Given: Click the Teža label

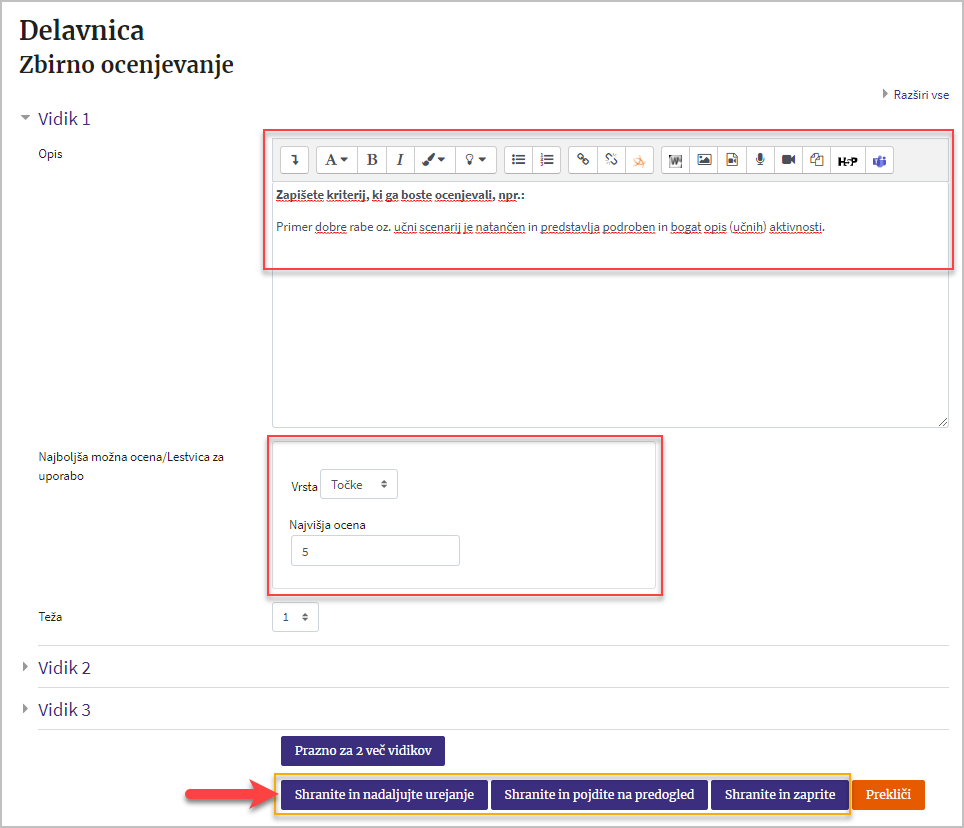Looking at the screenshot, I should click(50, 617).
